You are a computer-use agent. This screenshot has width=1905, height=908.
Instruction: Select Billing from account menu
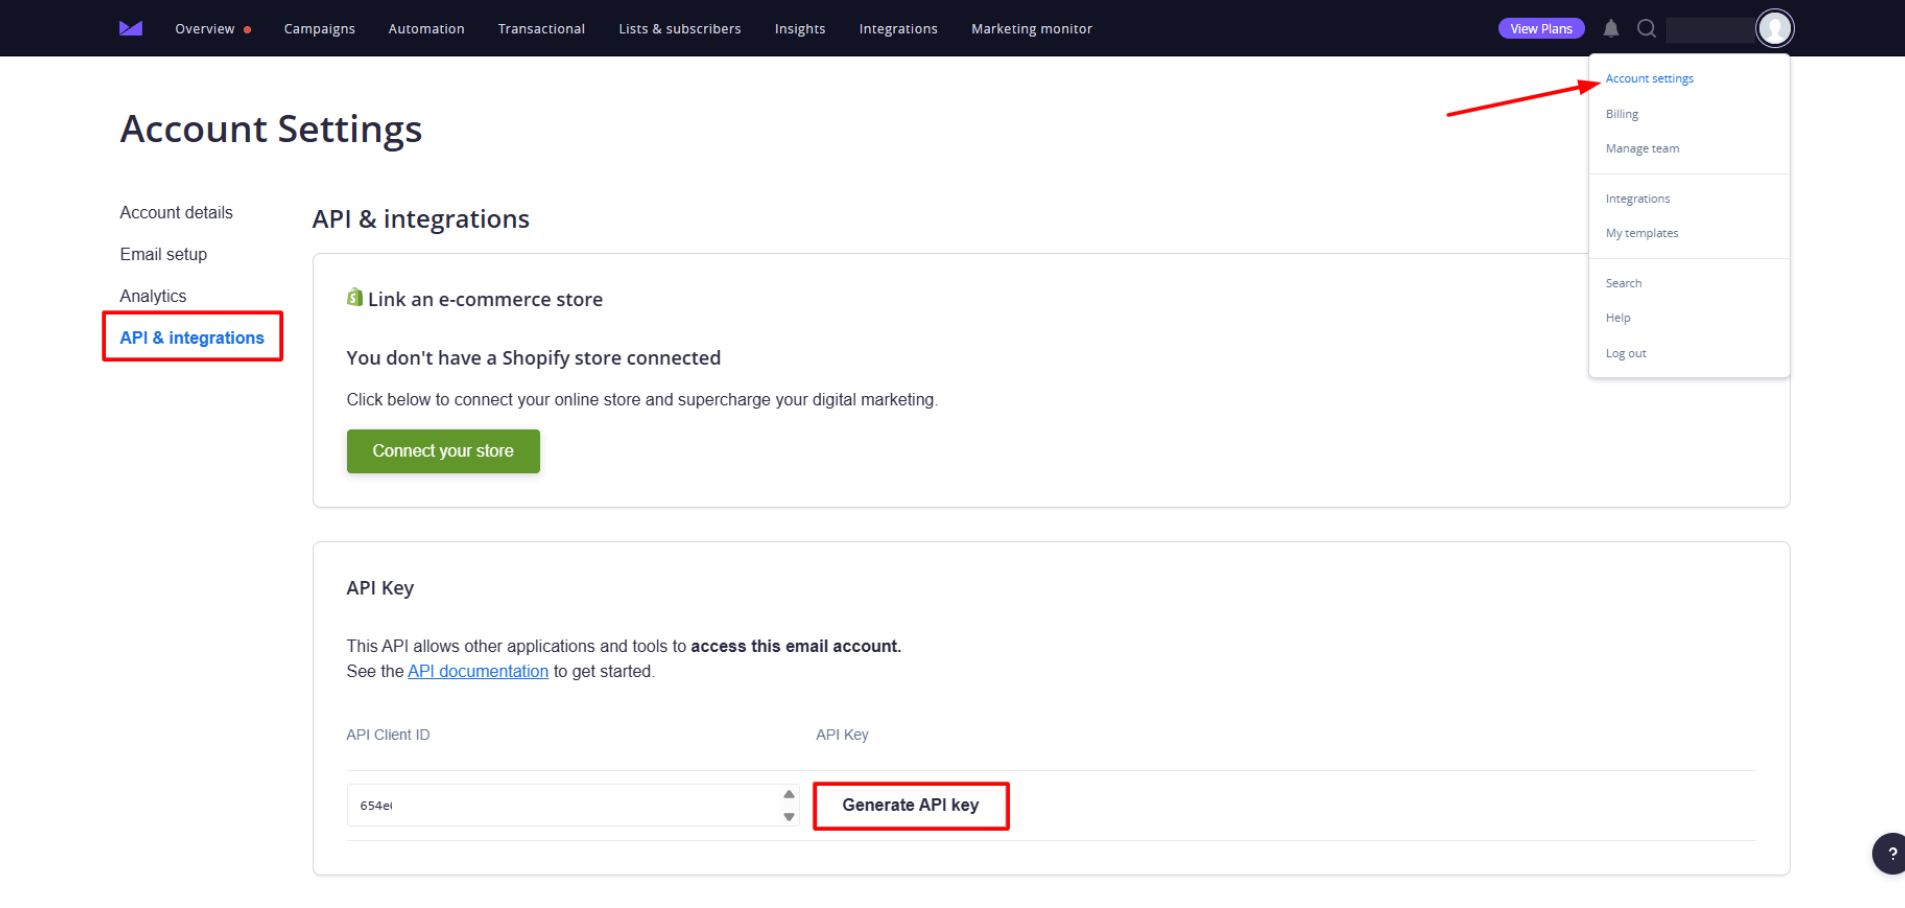point(1621,113)
